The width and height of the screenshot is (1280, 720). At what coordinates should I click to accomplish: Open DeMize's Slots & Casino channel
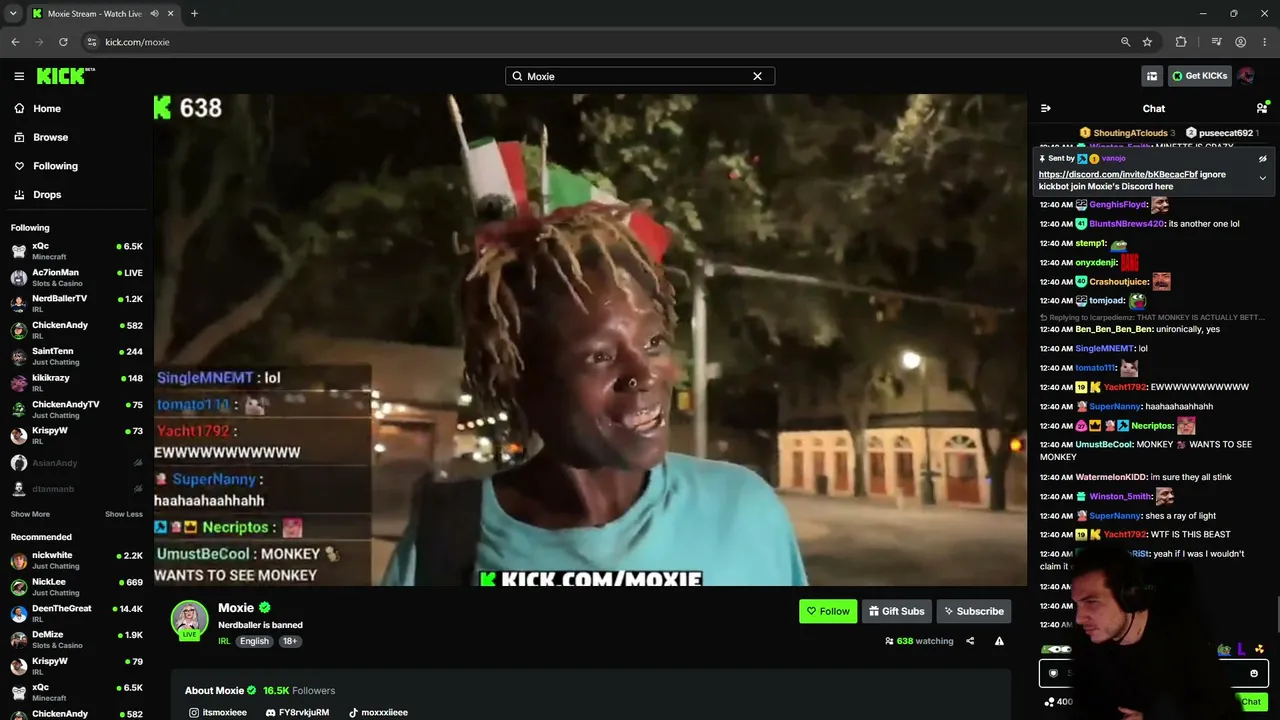point(76,640)
